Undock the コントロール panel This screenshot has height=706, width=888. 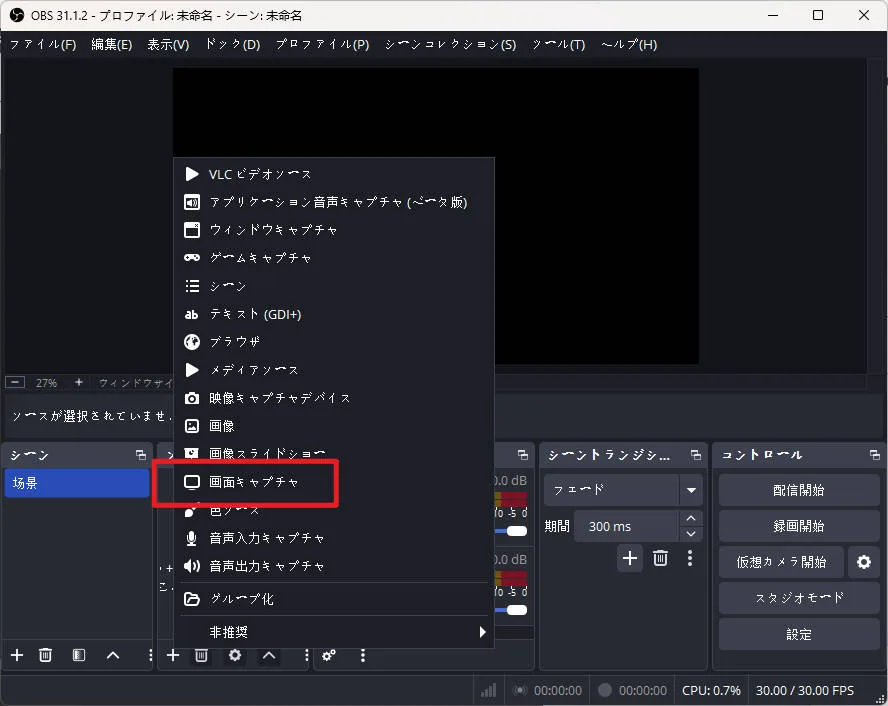pyautogui.click(x=874, y=455)
